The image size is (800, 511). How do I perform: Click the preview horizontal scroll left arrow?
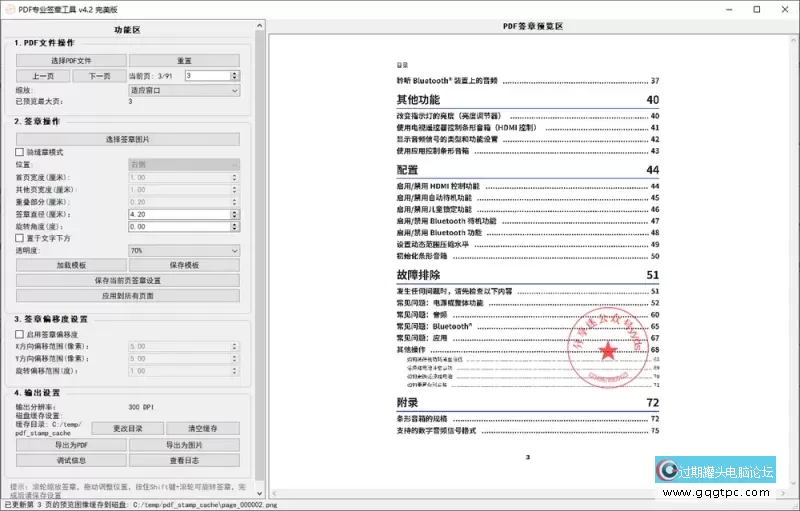tap(274, 493)
